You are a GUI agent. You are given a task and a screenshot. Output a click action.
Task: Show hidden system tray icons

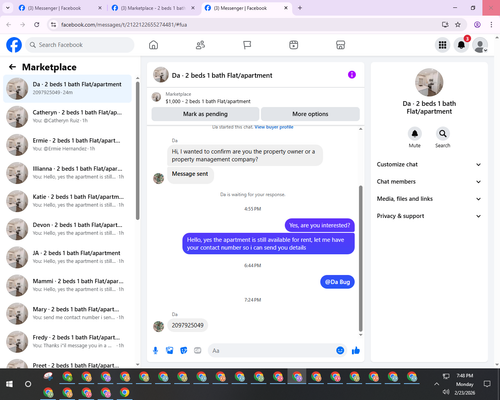[x=436, y=384]
